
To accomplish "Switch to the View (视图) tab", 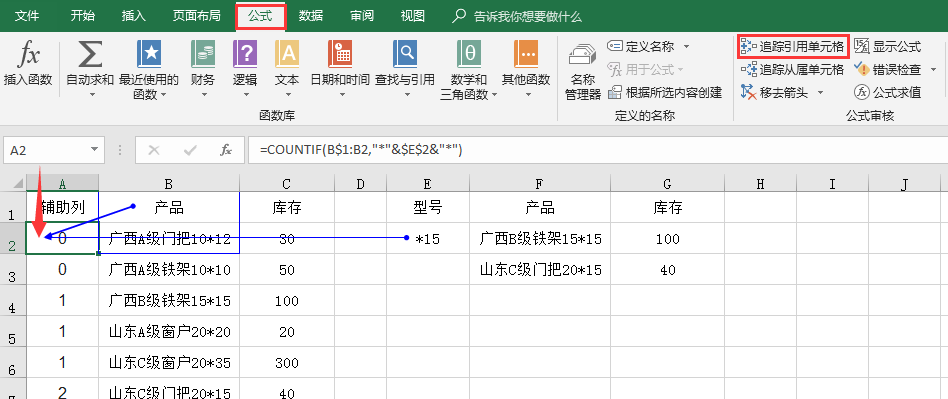I will pos(412,16).
